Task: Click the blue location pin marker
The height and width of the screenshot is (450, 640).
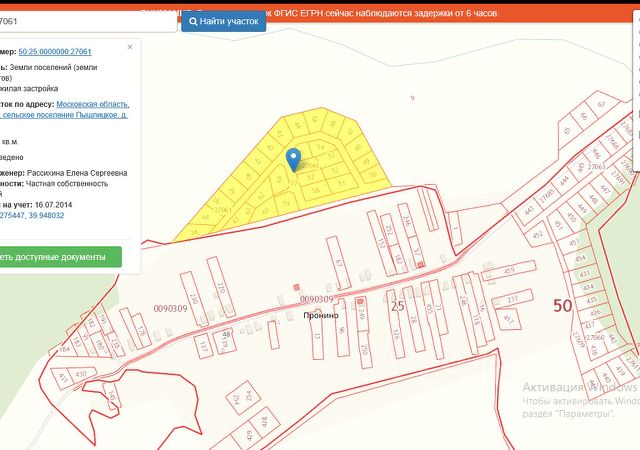Action: tap(293, 158)
